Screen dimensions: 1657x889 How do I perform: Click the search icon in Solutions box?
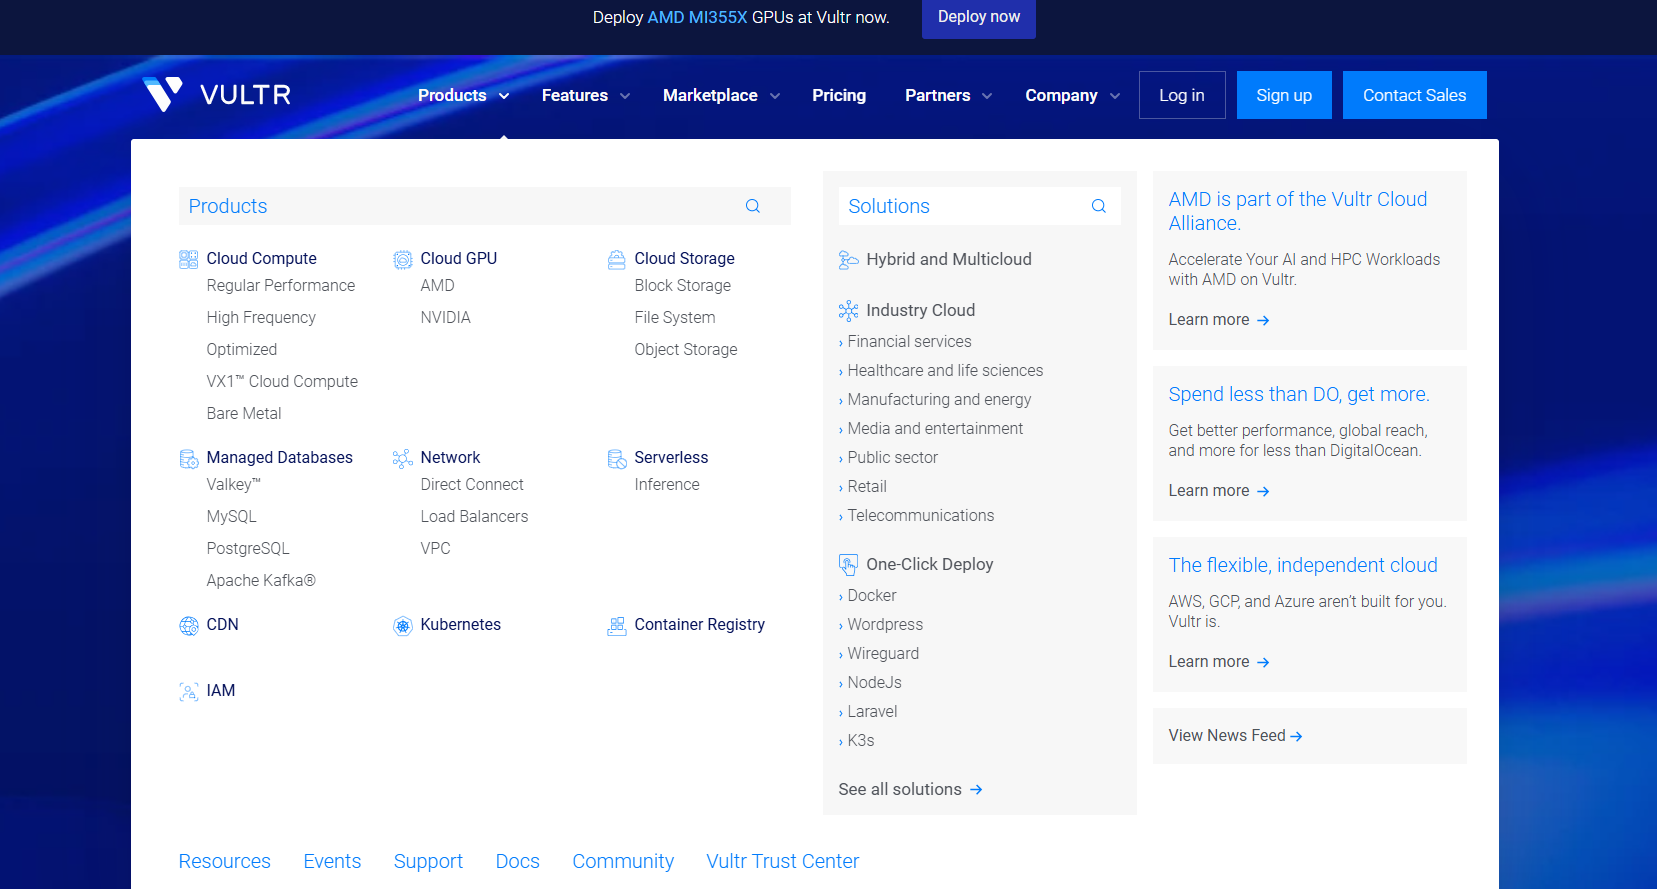(1099, 206)
